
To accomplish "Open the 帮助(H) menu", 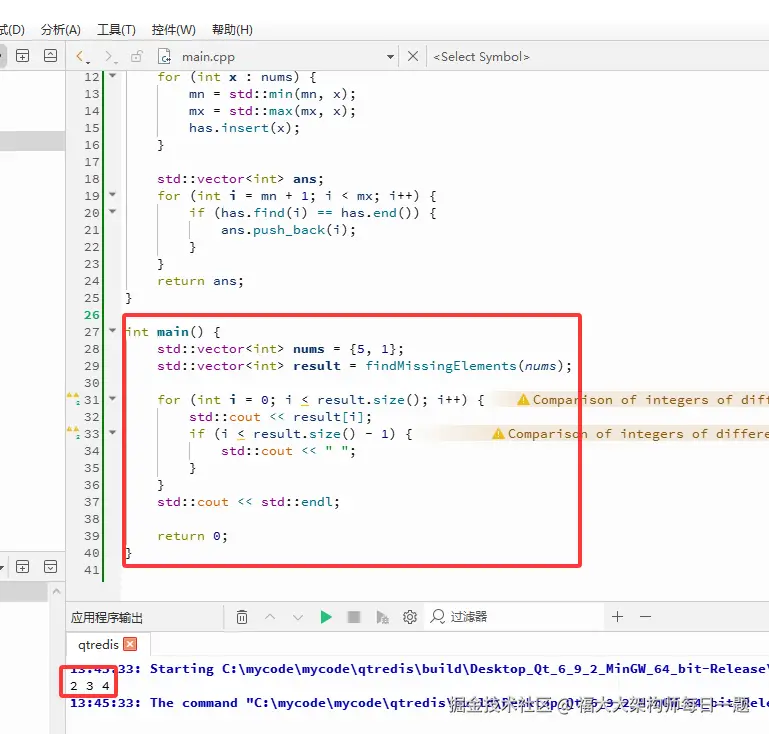I will point(232,30).
